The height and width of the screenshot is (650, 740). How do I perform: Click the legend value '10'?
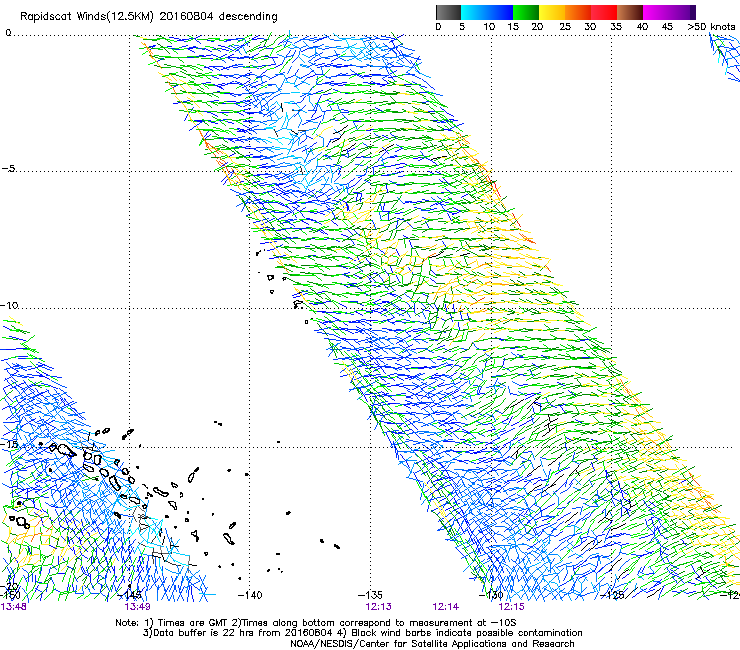tap(489, 26)
